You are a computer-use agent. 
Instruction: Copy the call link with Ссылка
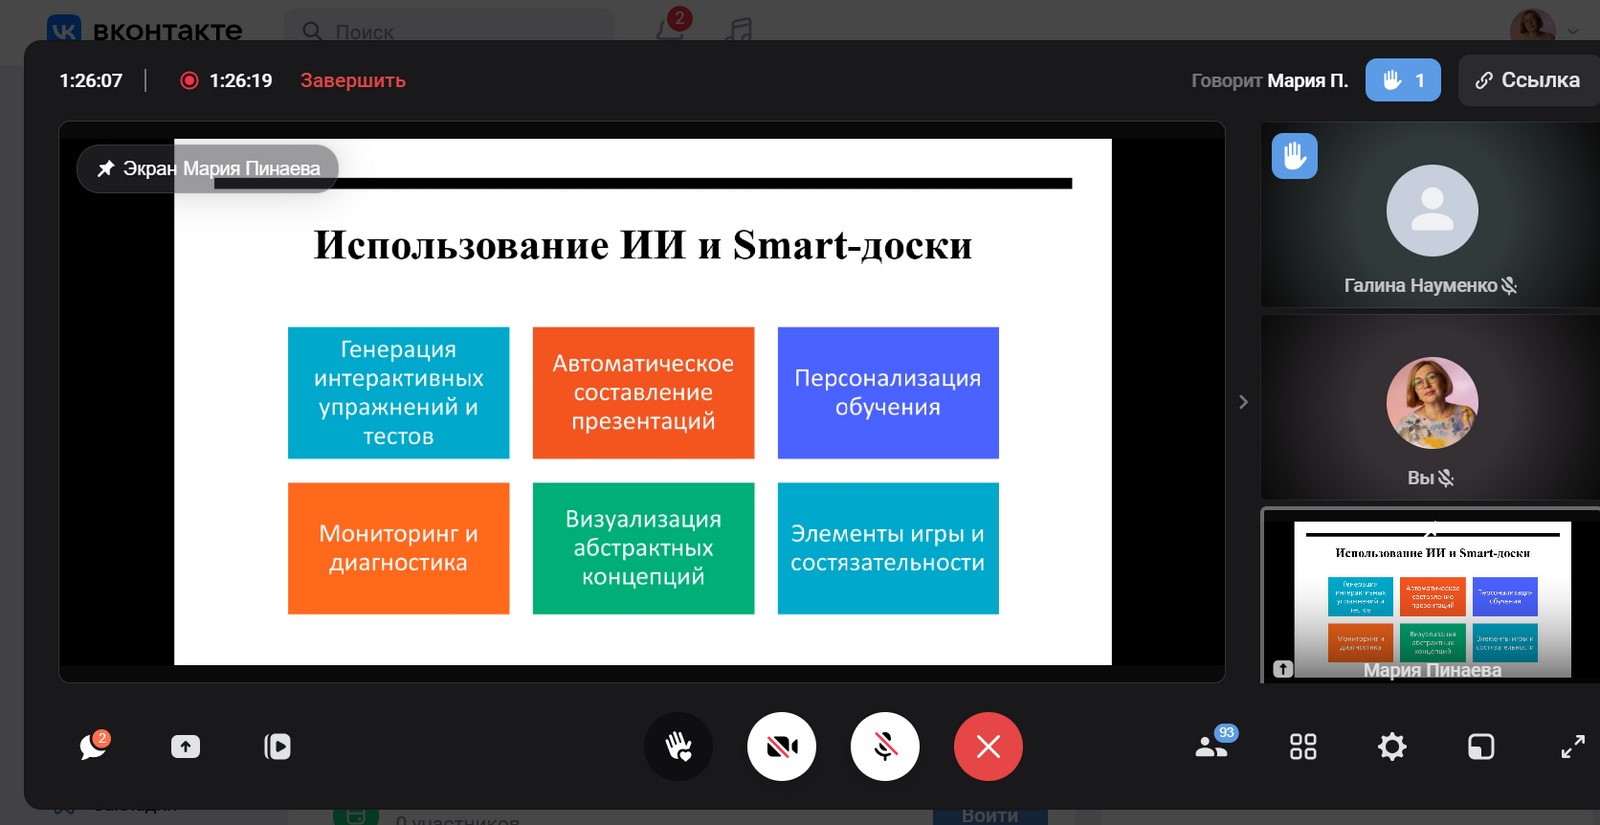[1527, 80]
